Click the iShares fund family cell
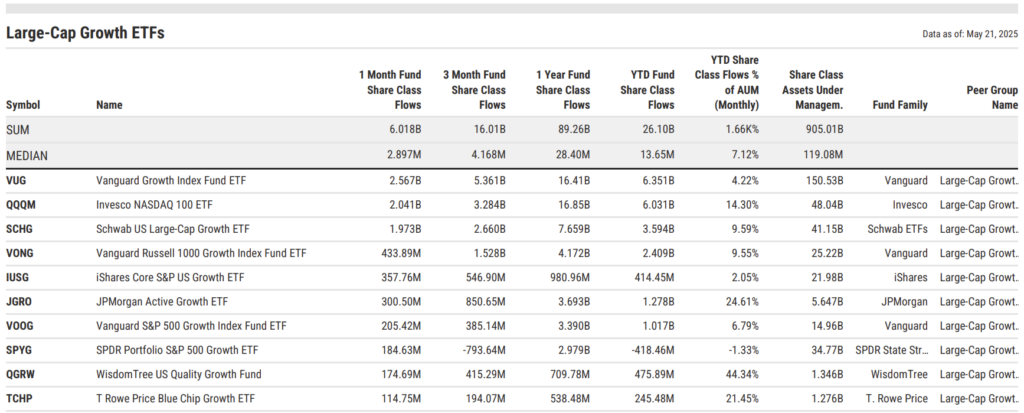 click(910, 278)
